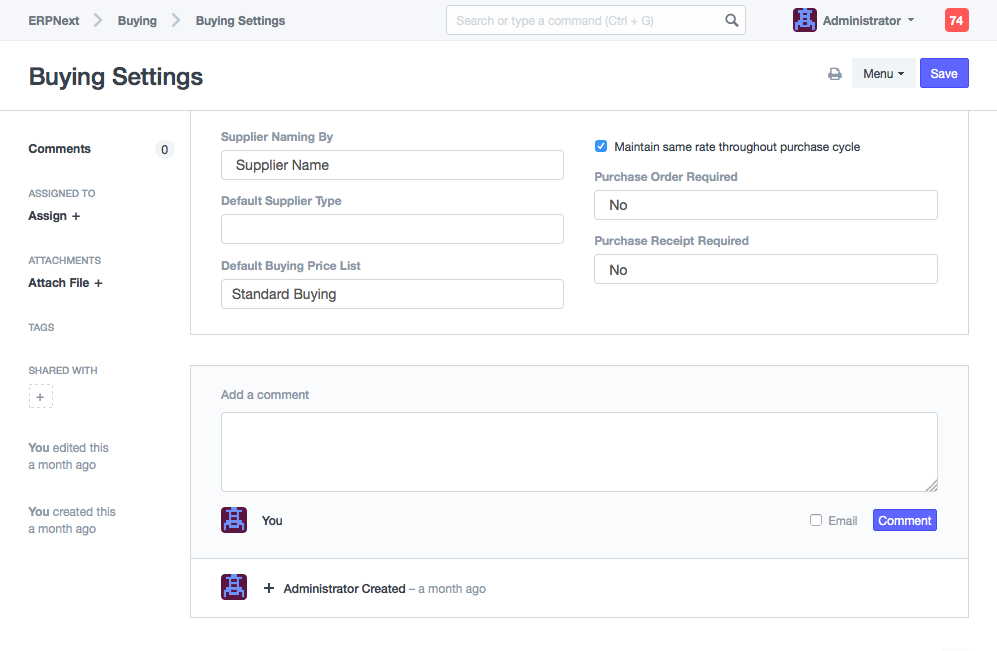Go to Buying in breadcrumb
This screenshot has height=651, width=997.
137,20
